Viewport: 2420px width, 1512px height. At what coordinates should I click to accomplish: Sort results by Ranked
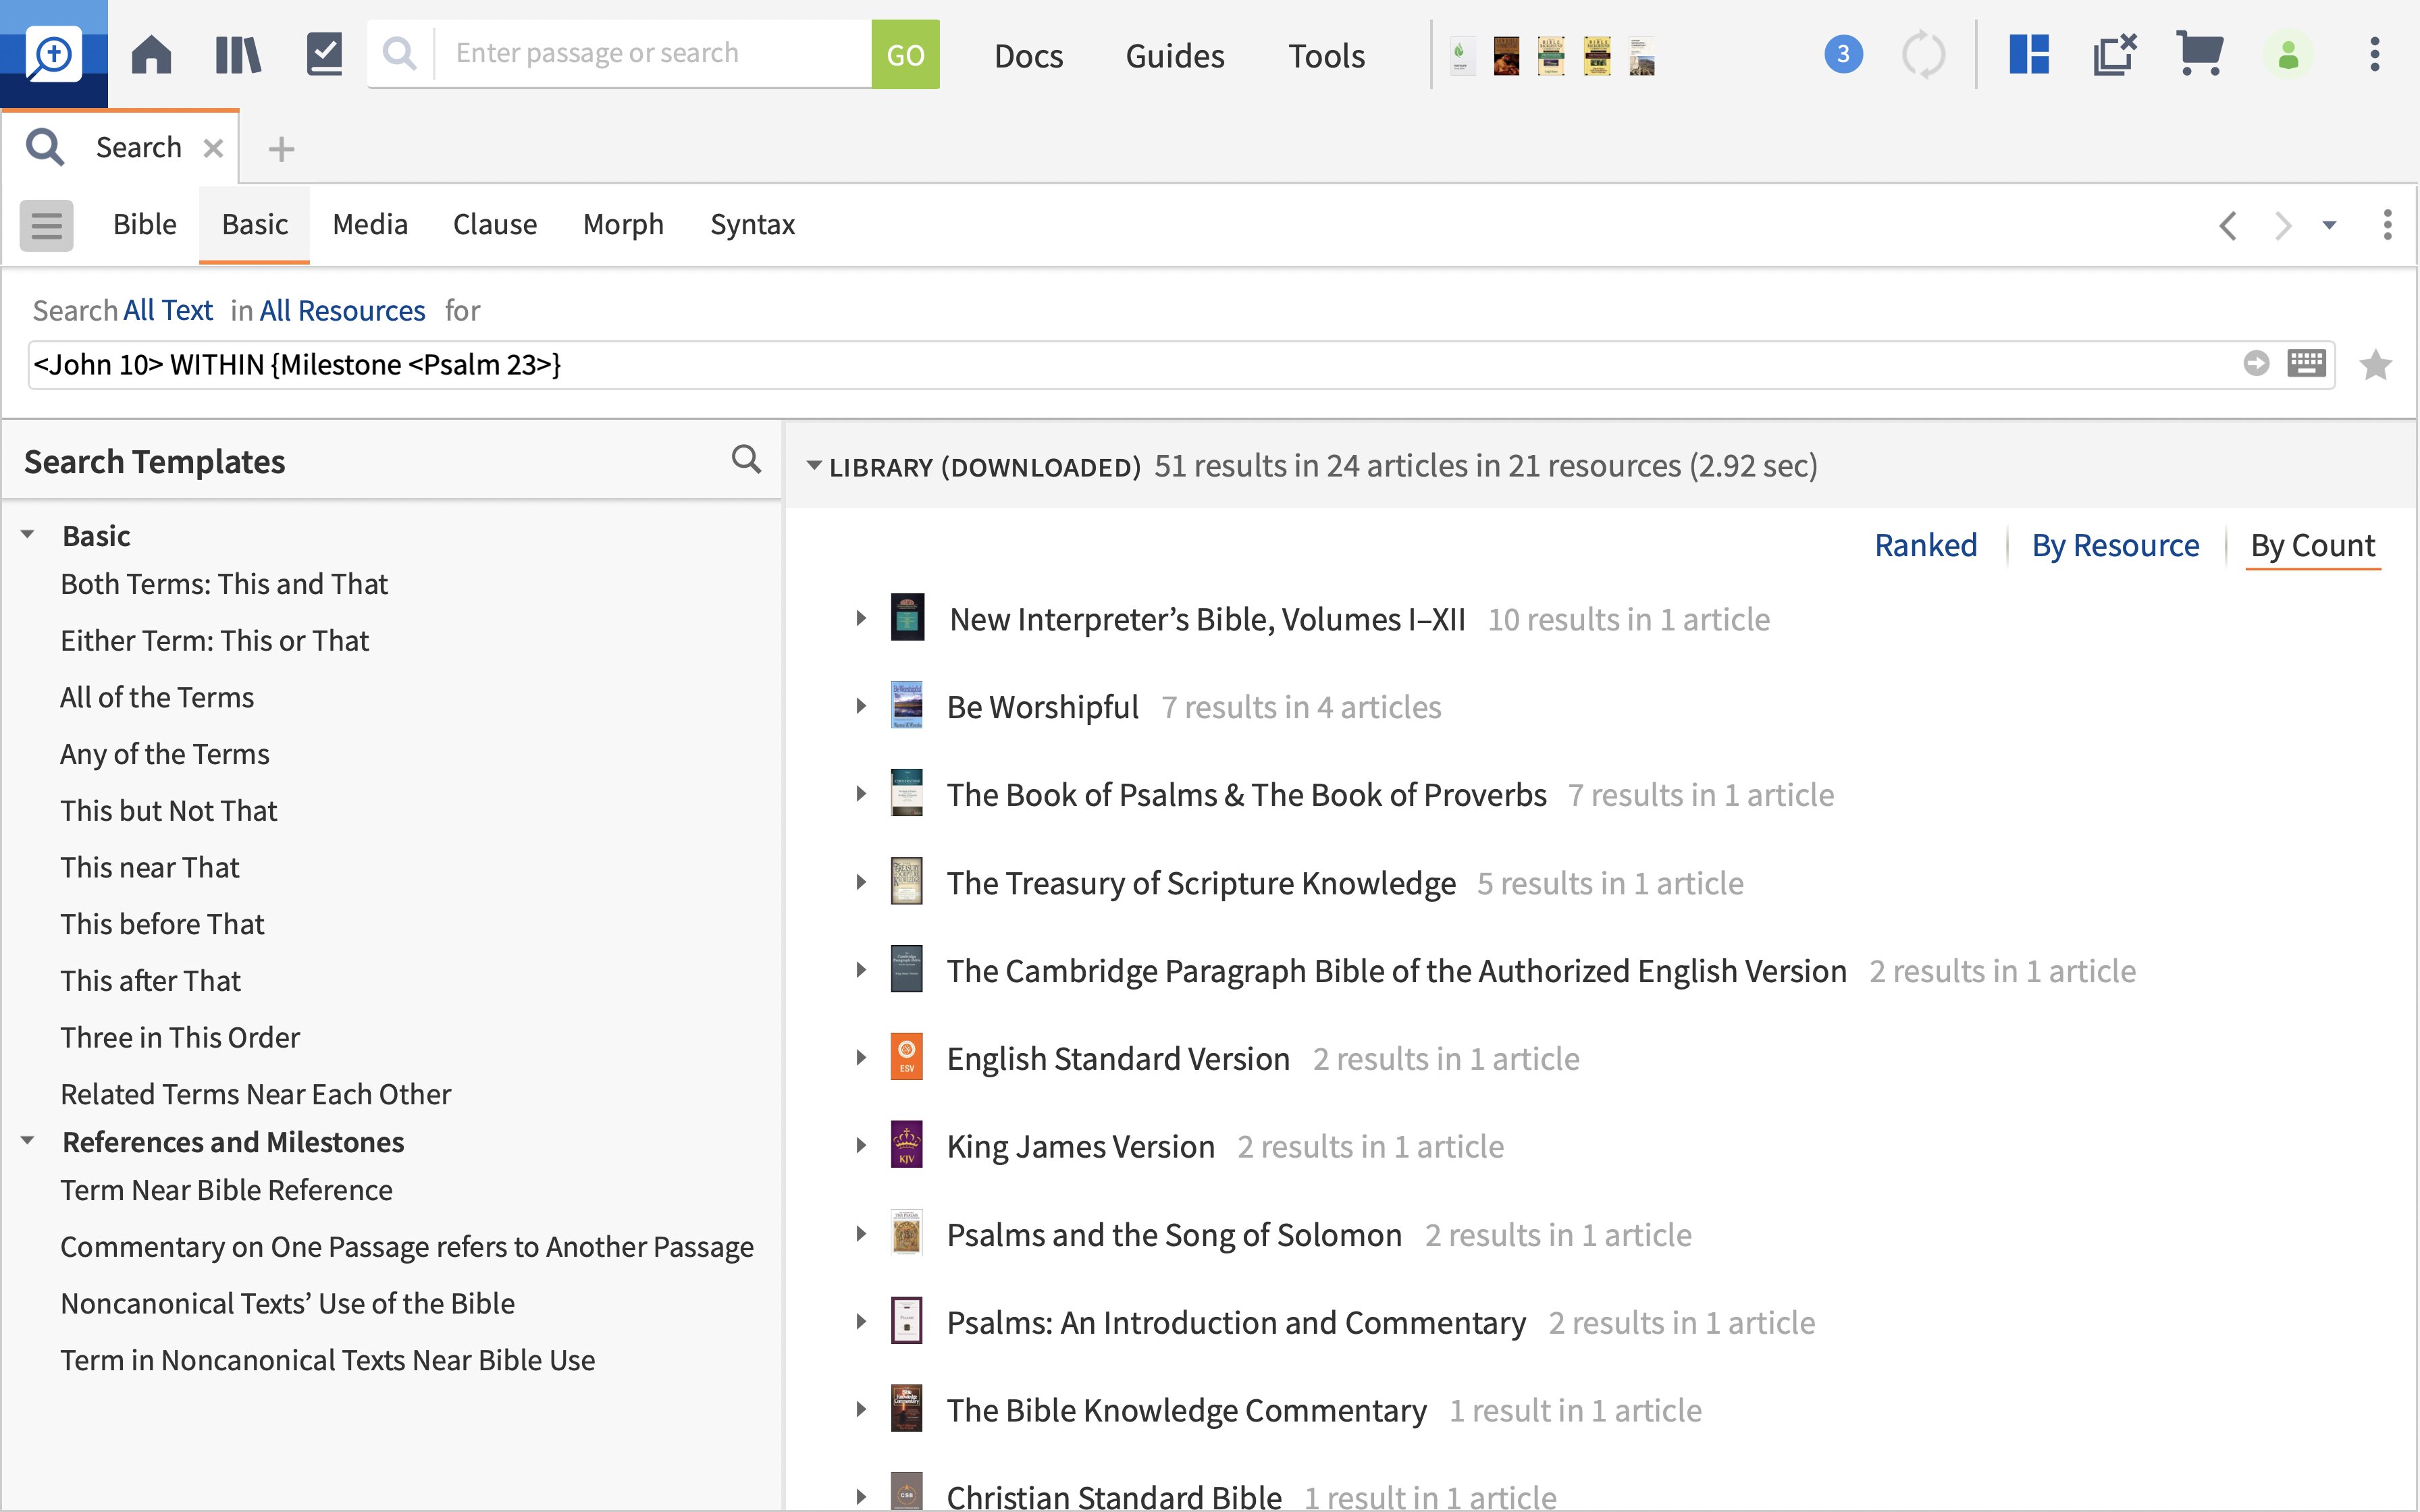coord(1926,545)
